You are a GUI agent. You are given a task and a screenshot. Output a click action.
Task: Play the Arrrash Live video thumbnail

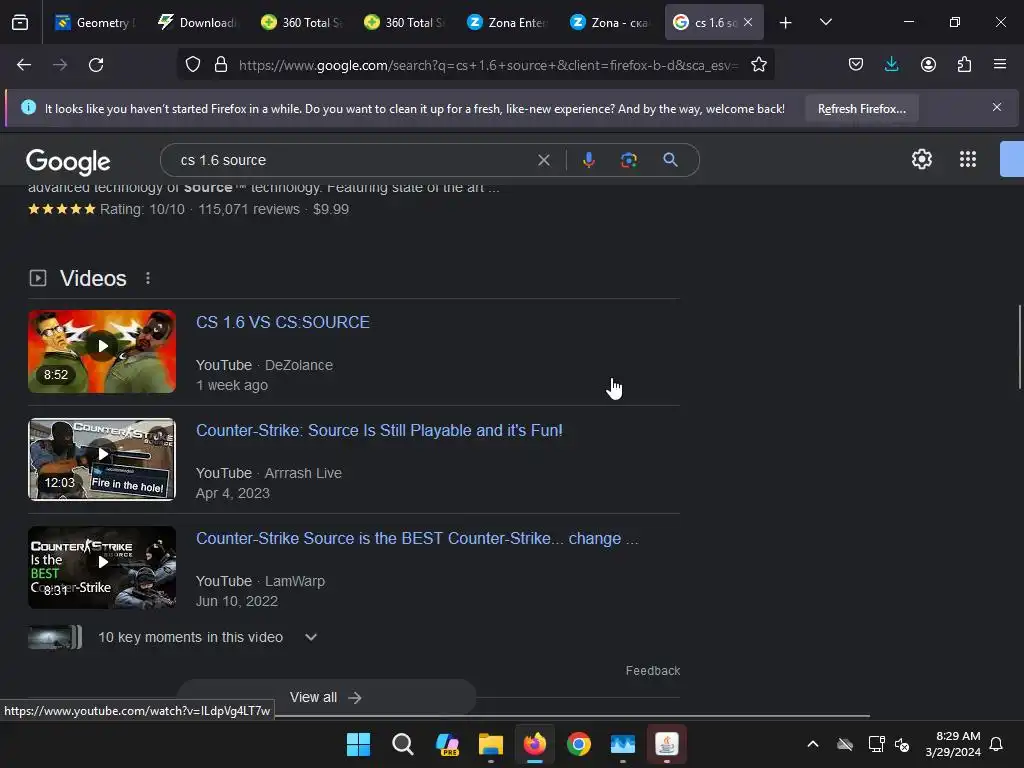(102, 459)
